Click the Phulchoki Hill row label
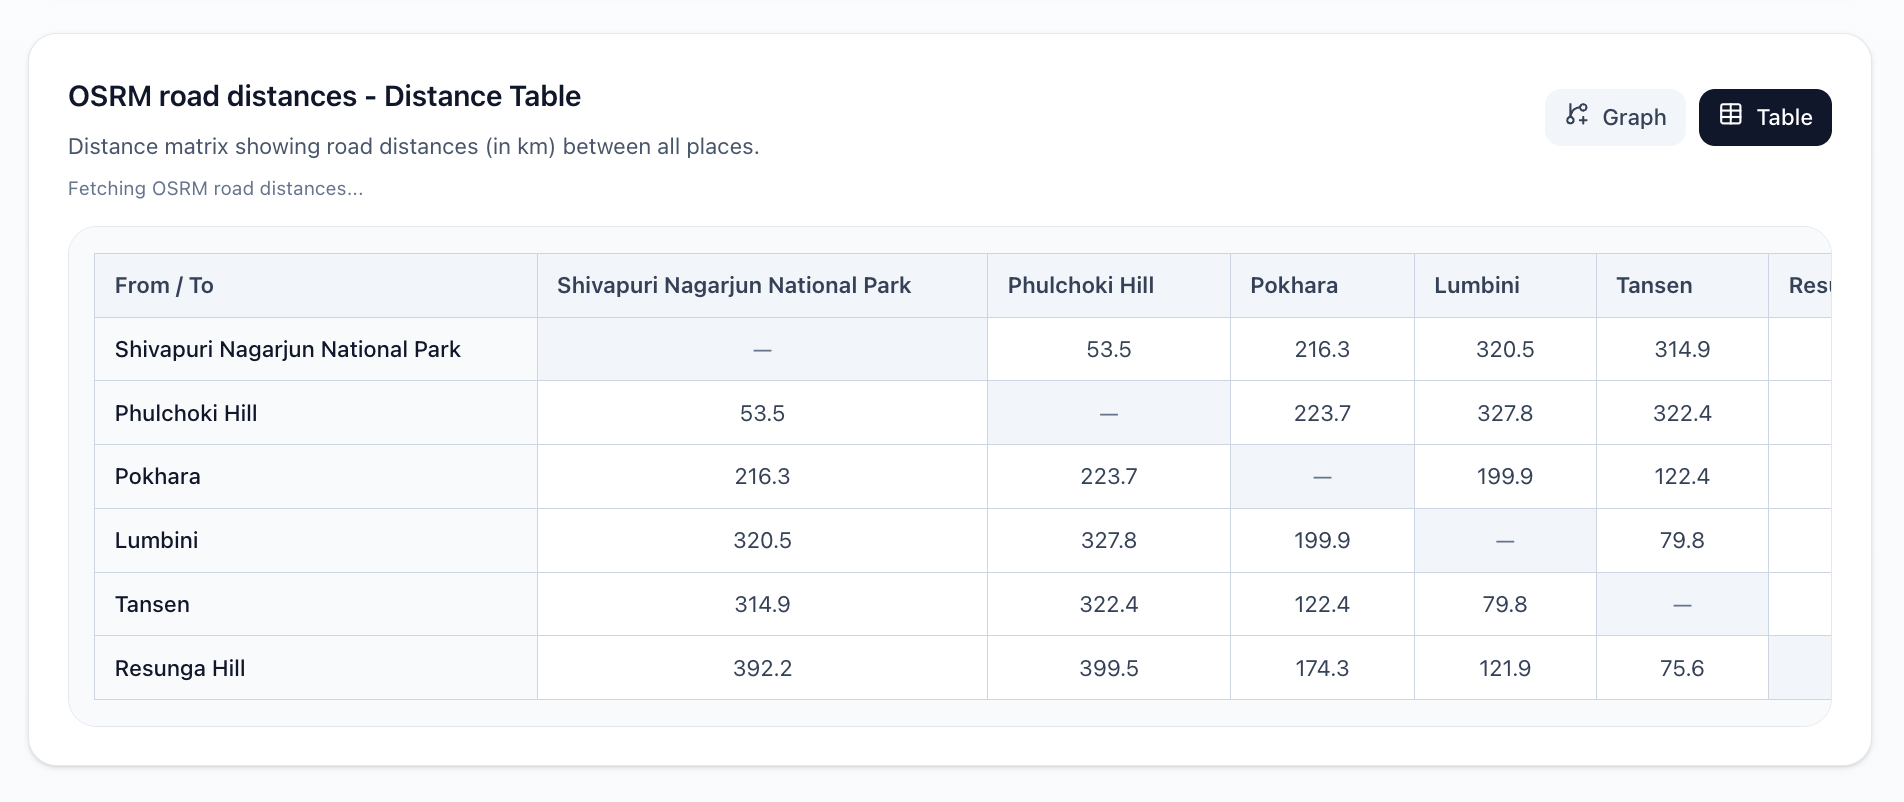 pos(186,413)
